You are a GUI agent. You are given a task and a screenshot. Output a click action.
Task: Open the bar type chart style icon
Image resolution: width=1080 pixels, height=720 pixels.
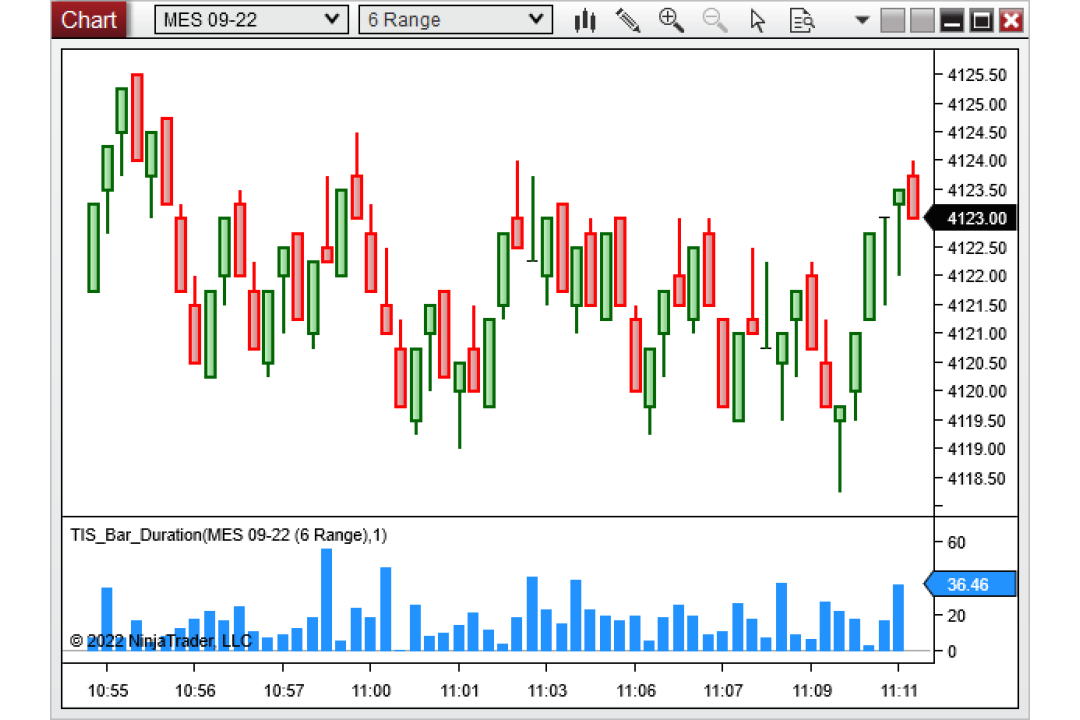point(585,20)
